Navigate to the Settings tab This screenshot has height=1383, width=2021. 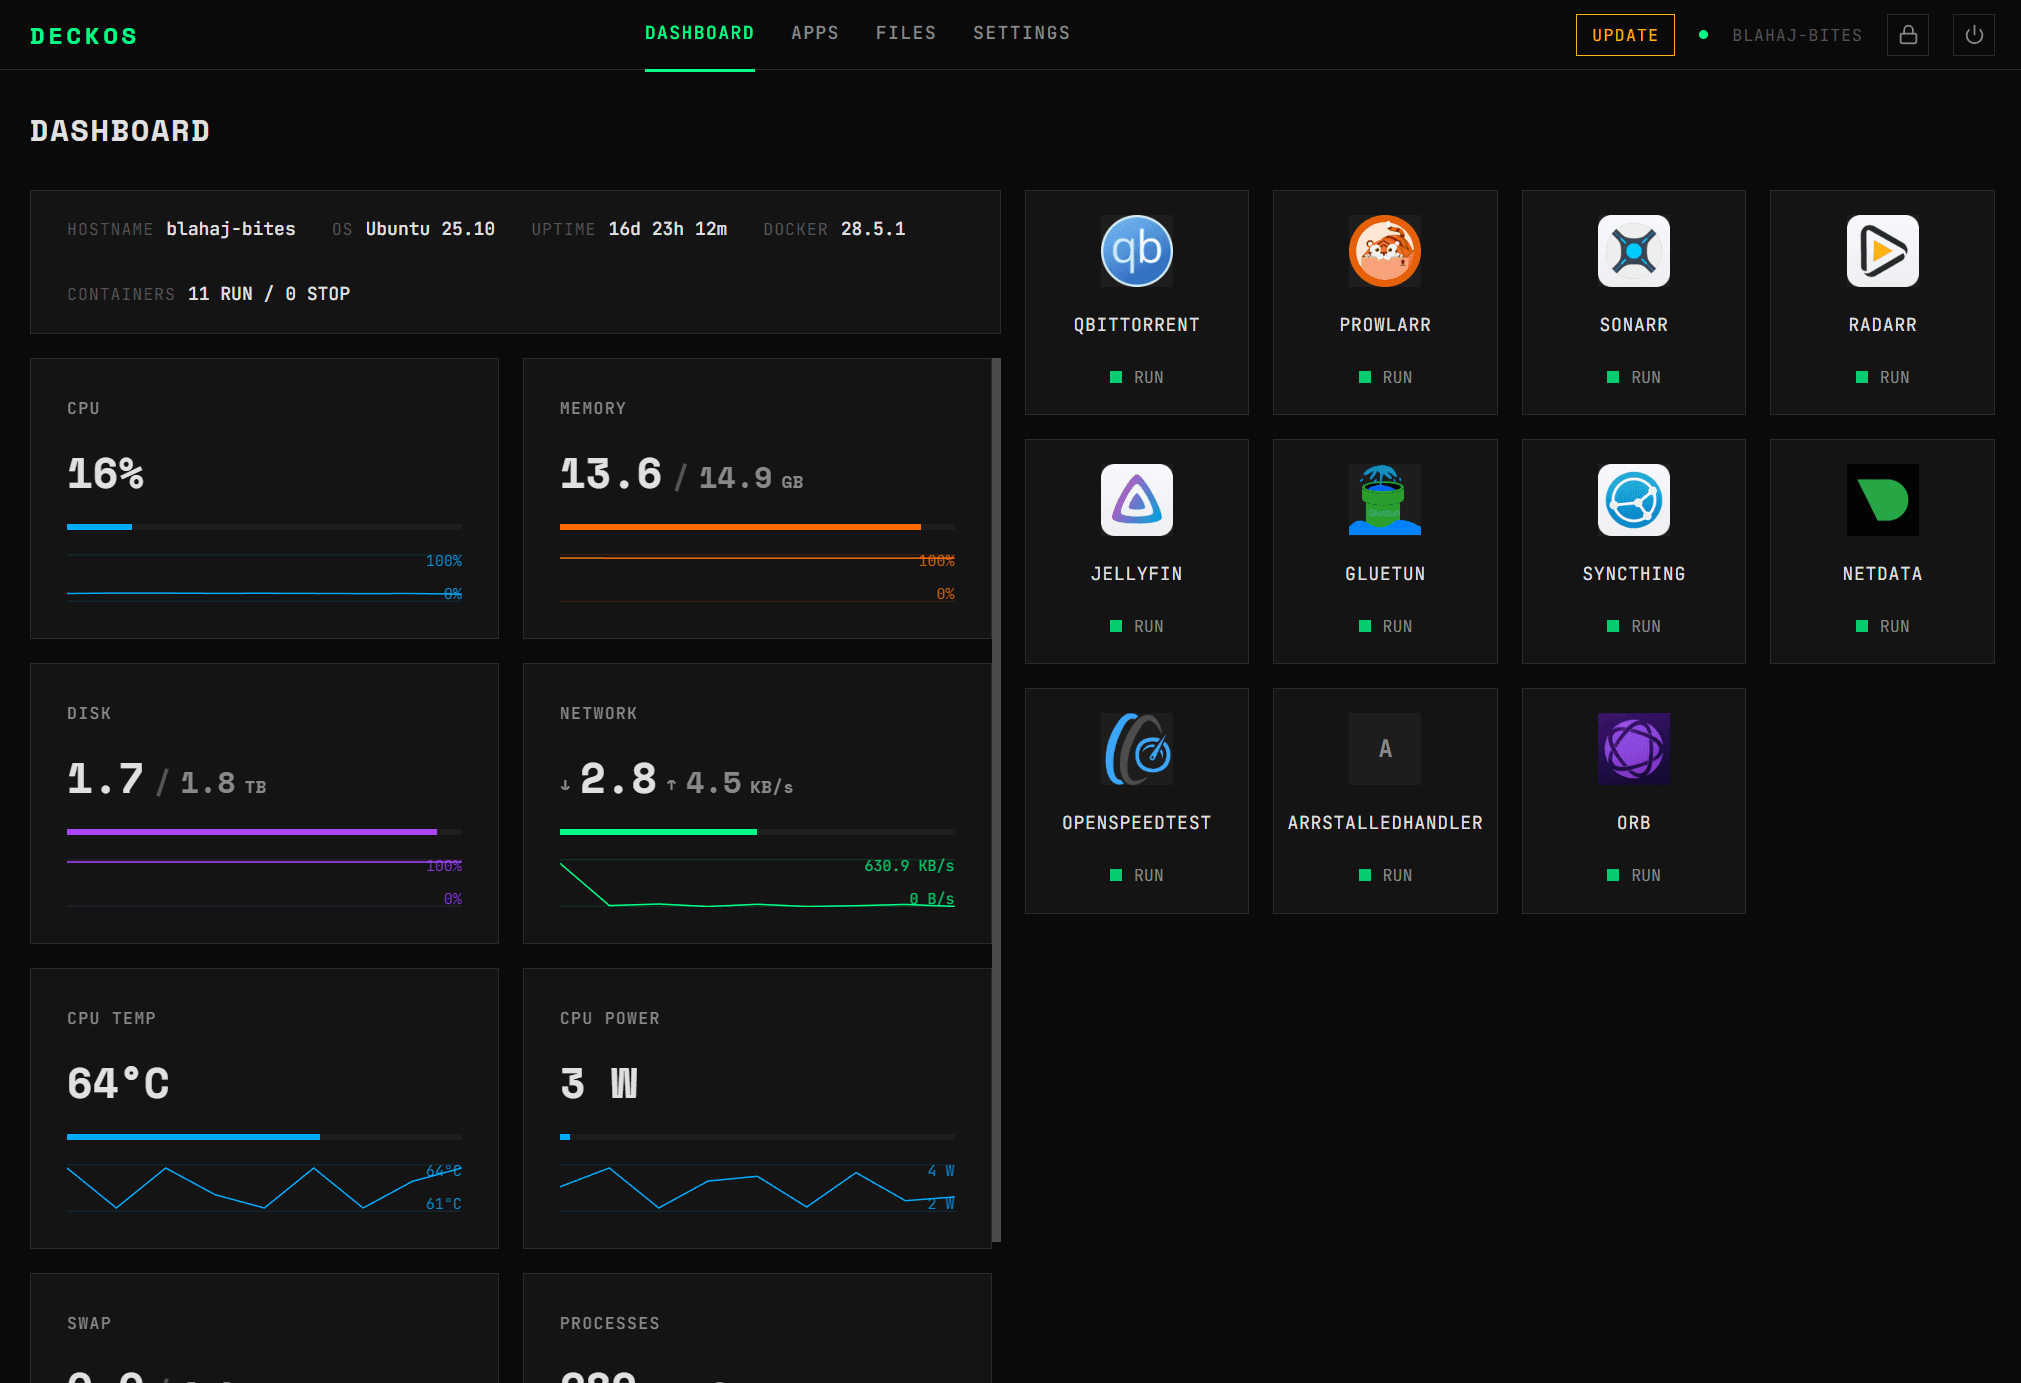click(x=1022, y=33)
